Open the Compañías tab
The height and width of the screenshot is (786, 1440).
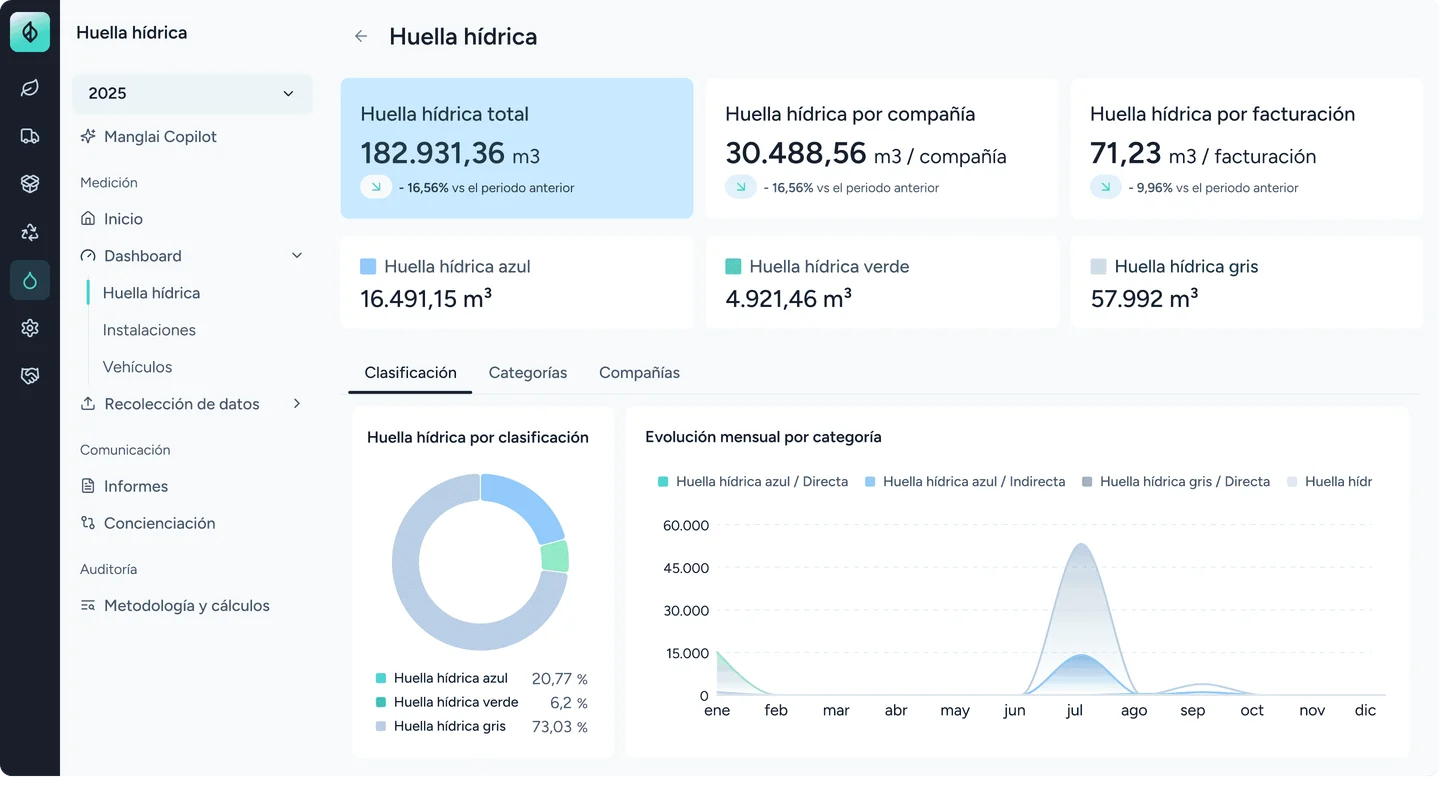click(x=640, y=373)
